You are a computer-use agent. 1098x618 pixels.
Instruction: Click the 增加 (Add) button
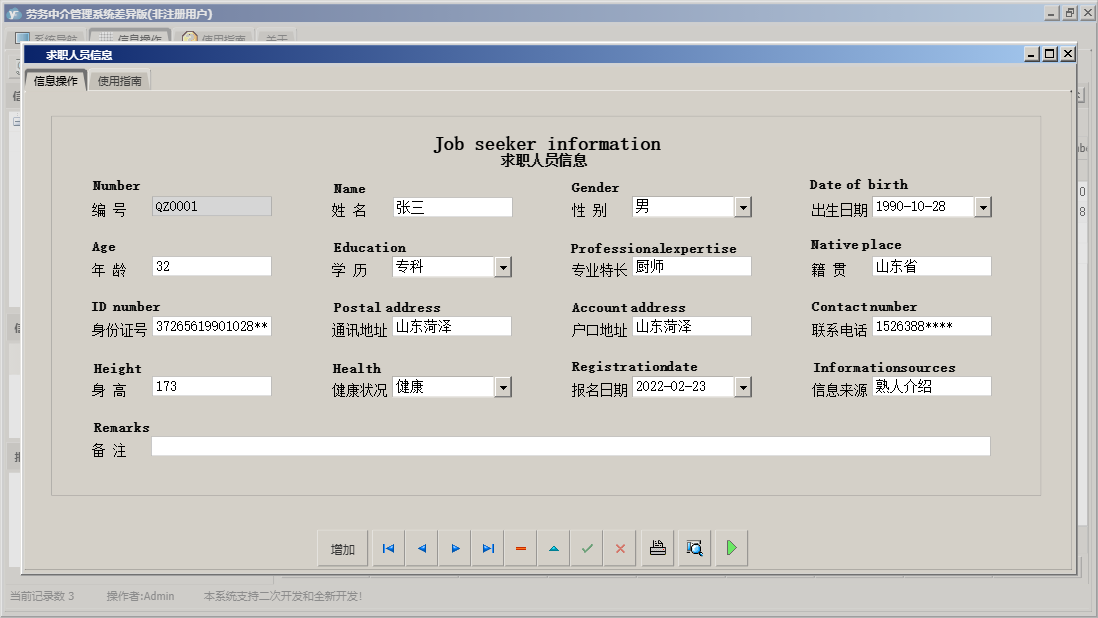click(x=342, y=549)
